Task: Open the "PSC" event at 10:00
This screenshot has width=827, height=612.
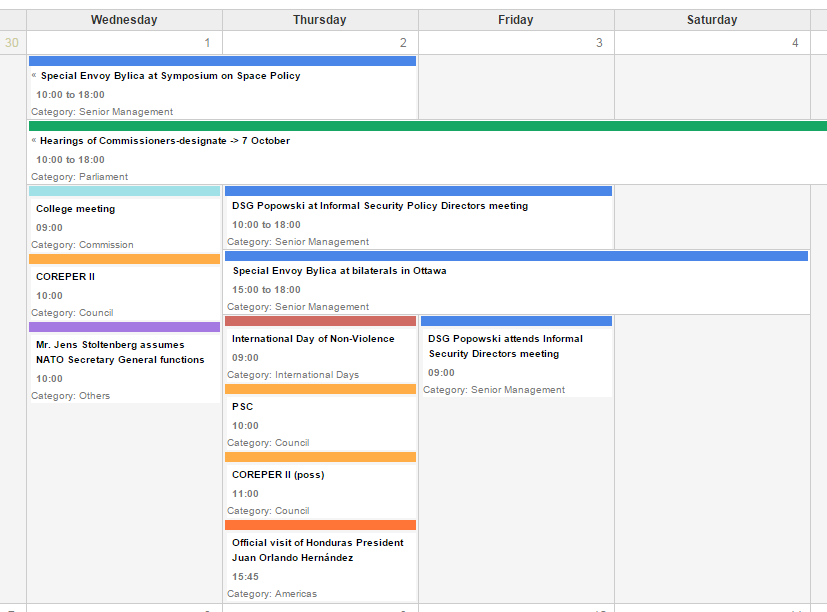Action: (241, 406)
